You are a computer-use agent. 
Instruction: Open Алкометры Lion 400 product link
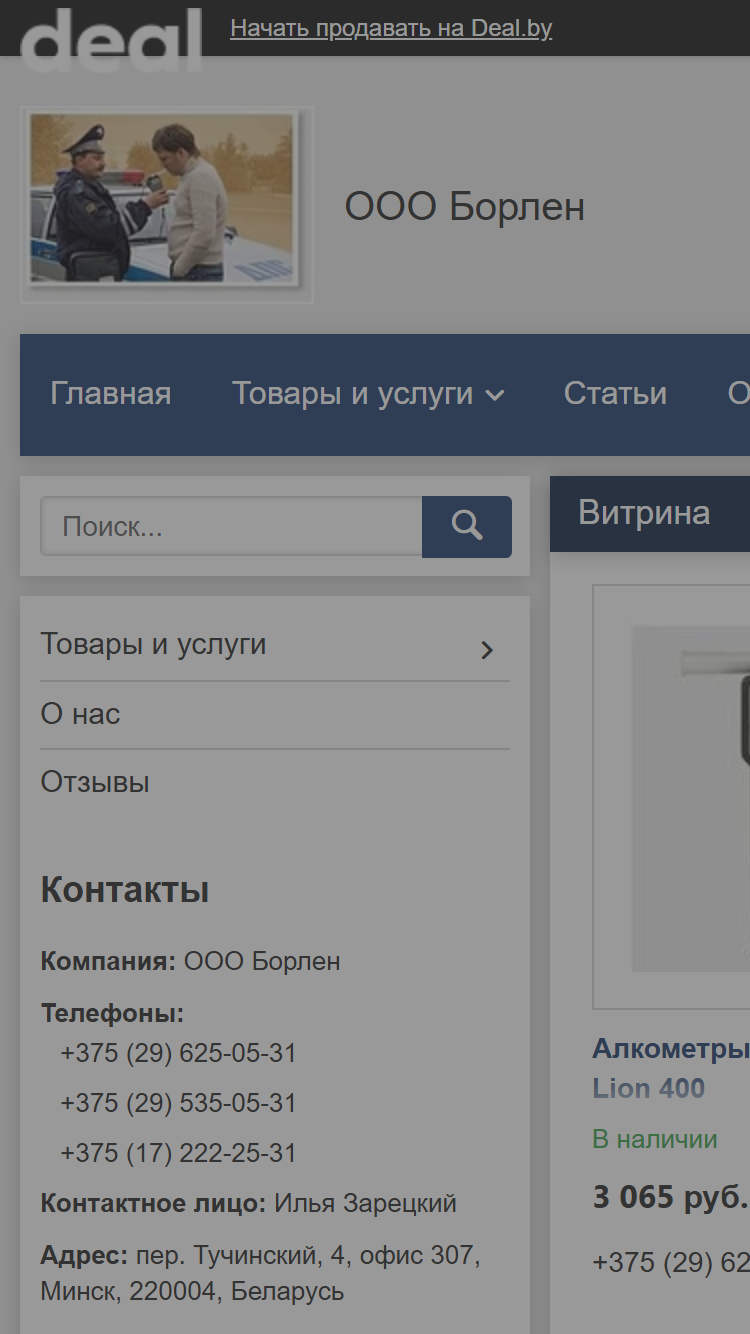point(671,1068)
